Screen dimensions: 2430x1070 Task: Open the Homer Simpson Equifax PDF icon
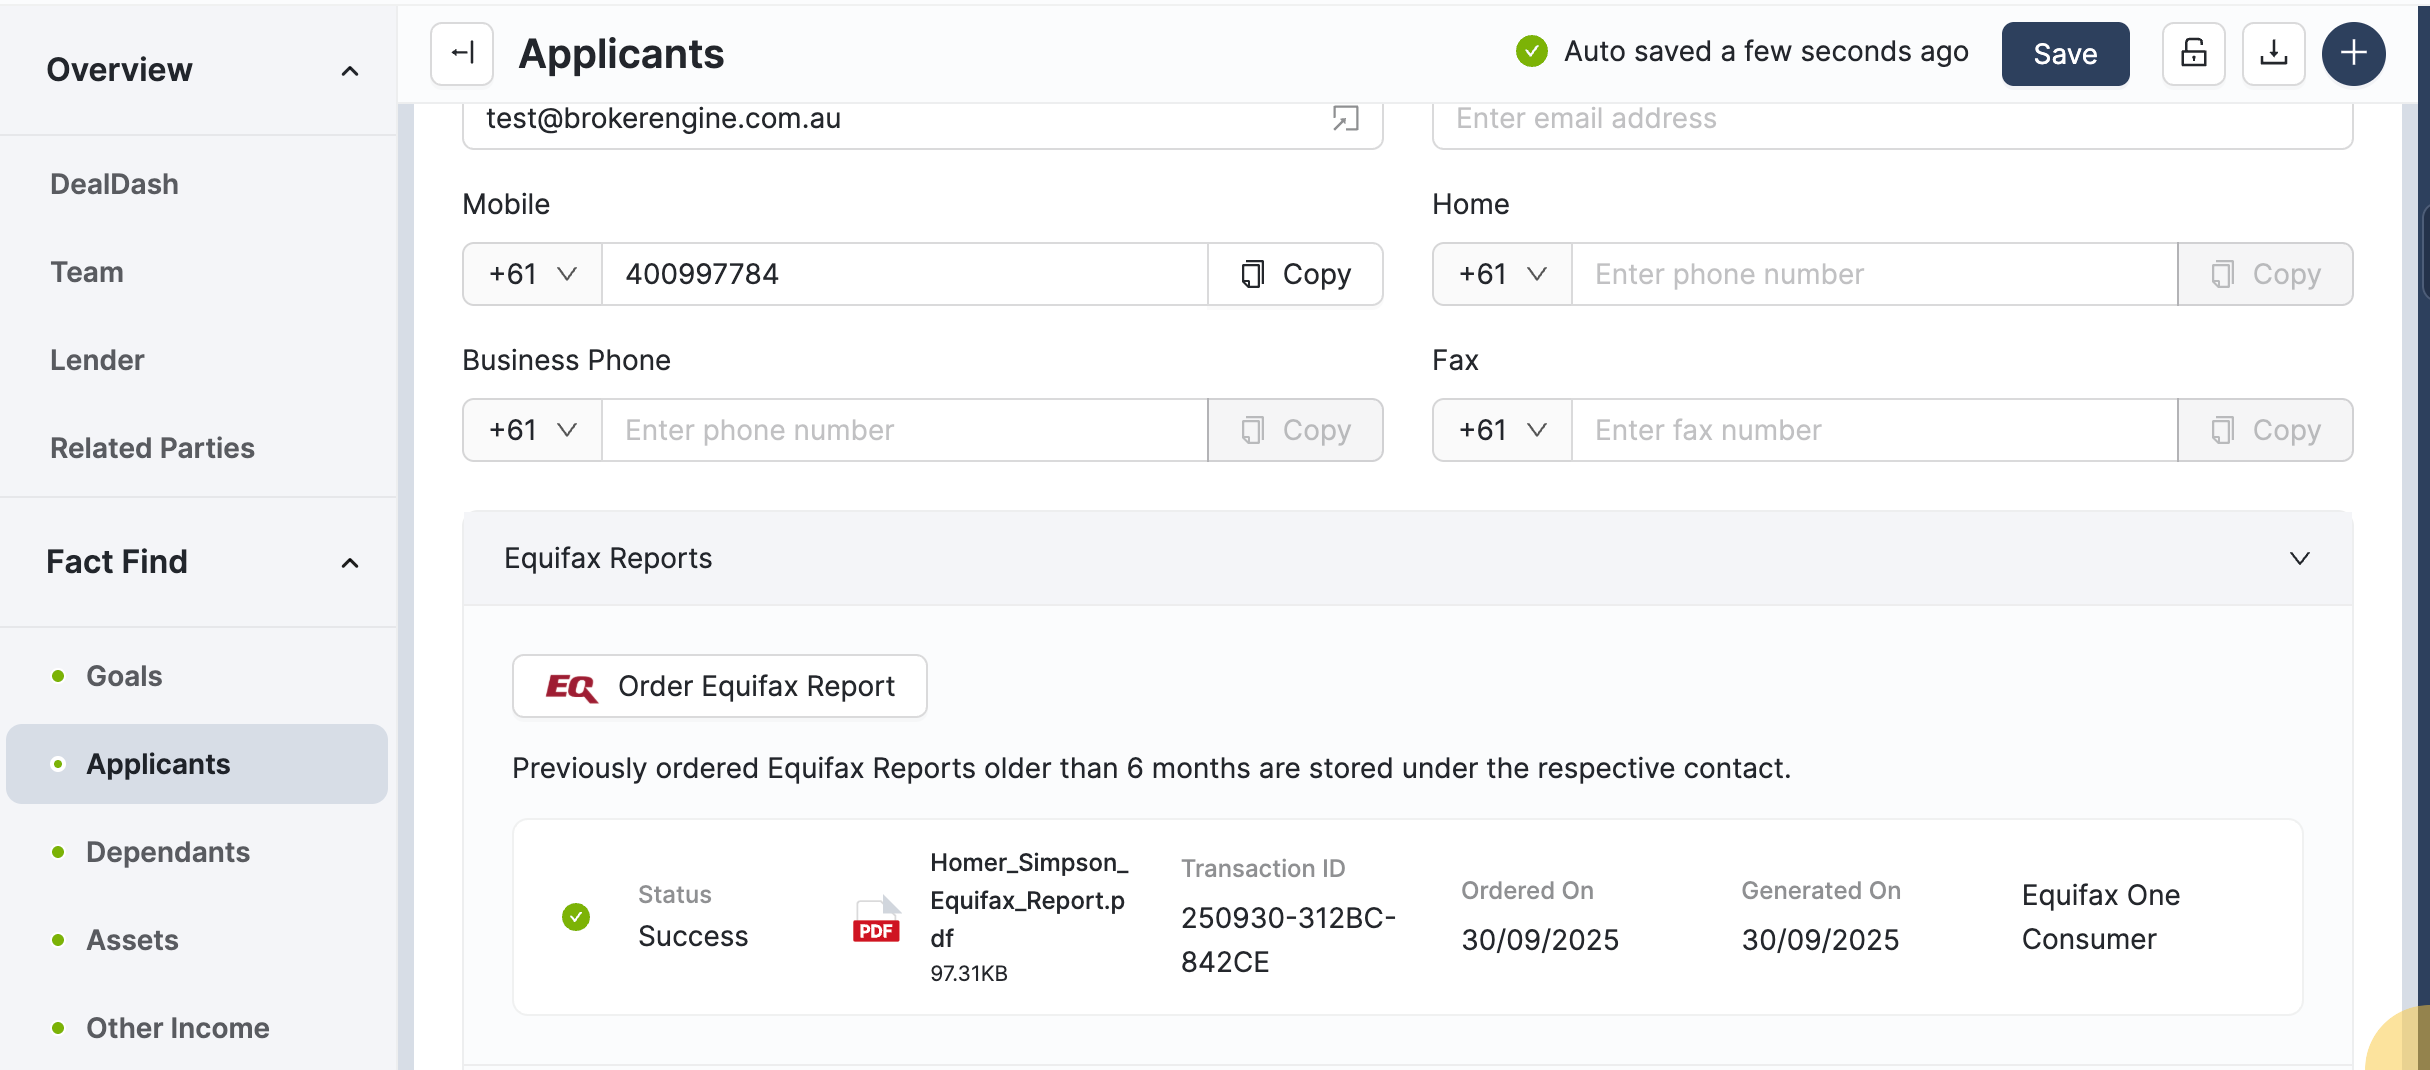click(x=876, y=918)
